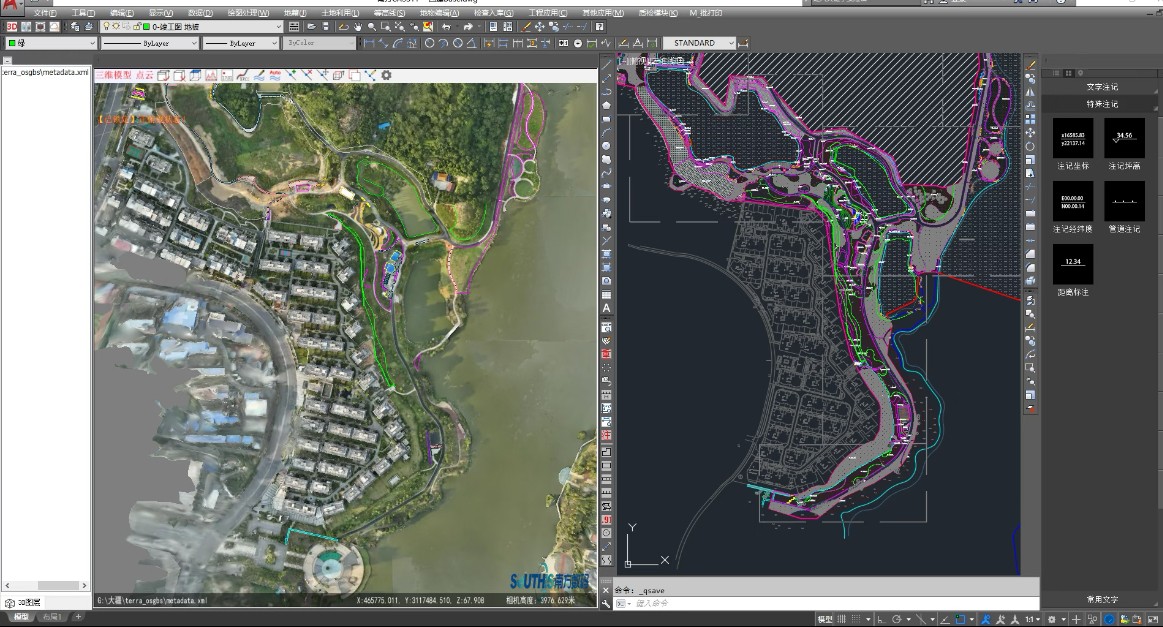Open the 地物编辑(A) menu
The width and height of the screenshot is (1163, 627).
coord(439,13)
